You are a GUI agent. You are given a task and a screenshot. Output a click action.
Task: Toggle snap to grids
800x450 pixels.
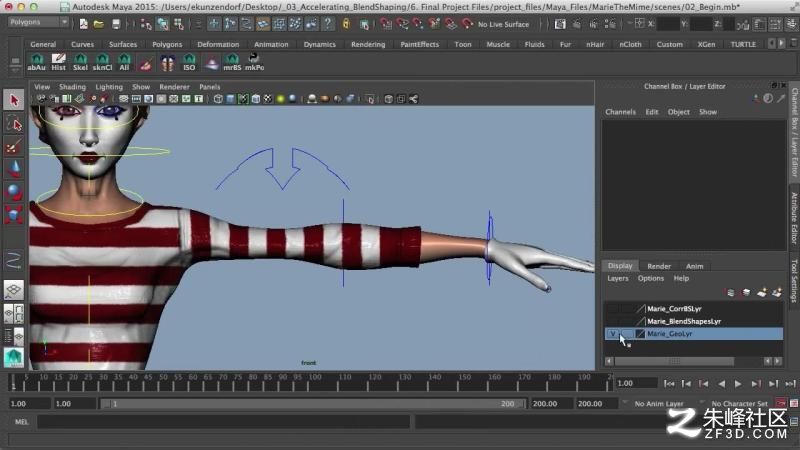tap(386, 24)
